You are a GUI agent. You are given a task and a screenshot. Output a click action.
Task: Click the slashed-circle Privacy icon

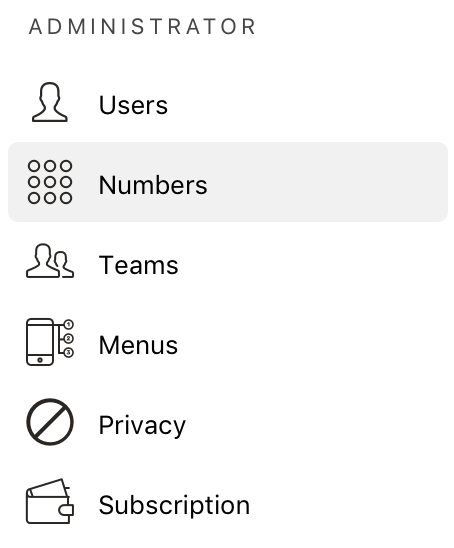point(50,422)
